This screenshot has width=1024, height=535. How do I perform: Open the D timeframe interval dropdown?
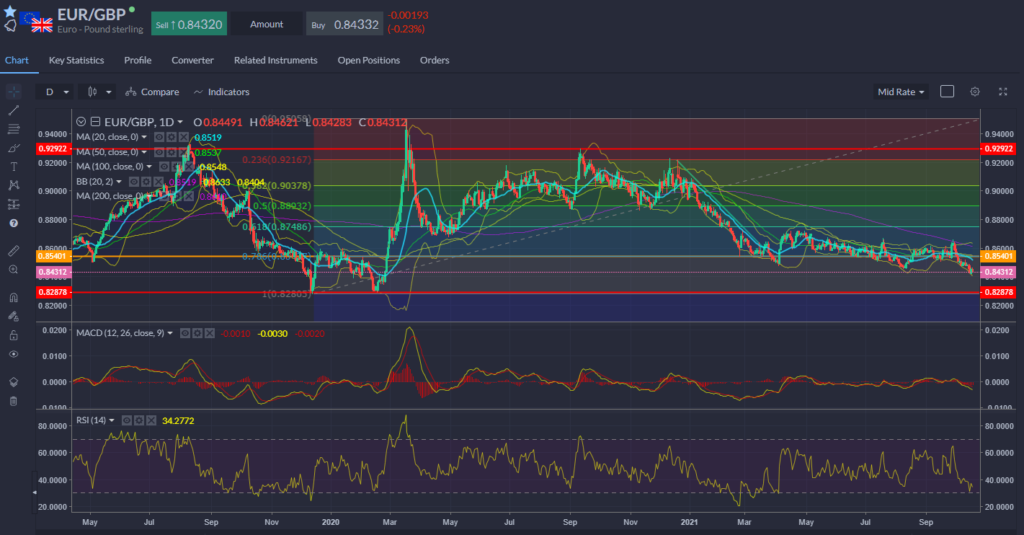click(55, 91)
